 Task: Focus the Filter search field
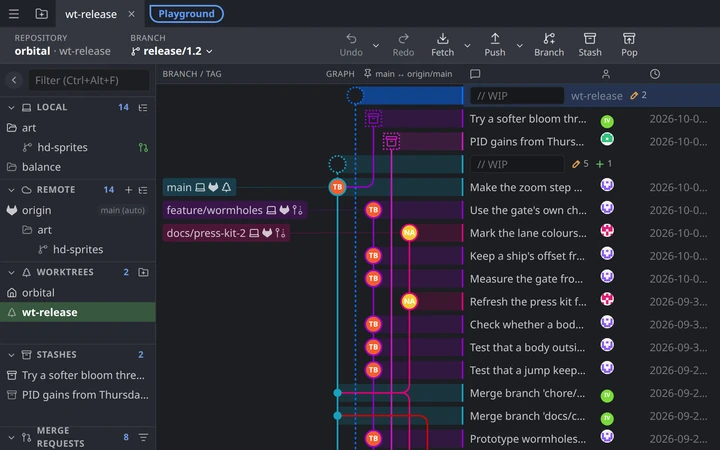tap(89, 80)
